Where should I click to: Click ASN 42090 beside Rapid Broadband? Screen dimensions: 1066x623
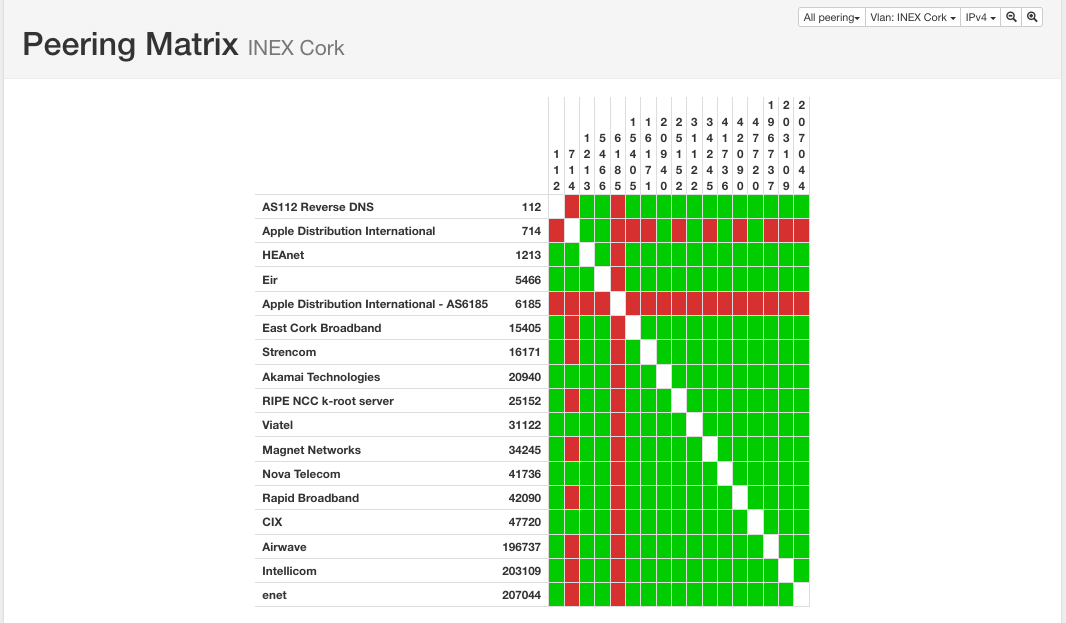525,498
